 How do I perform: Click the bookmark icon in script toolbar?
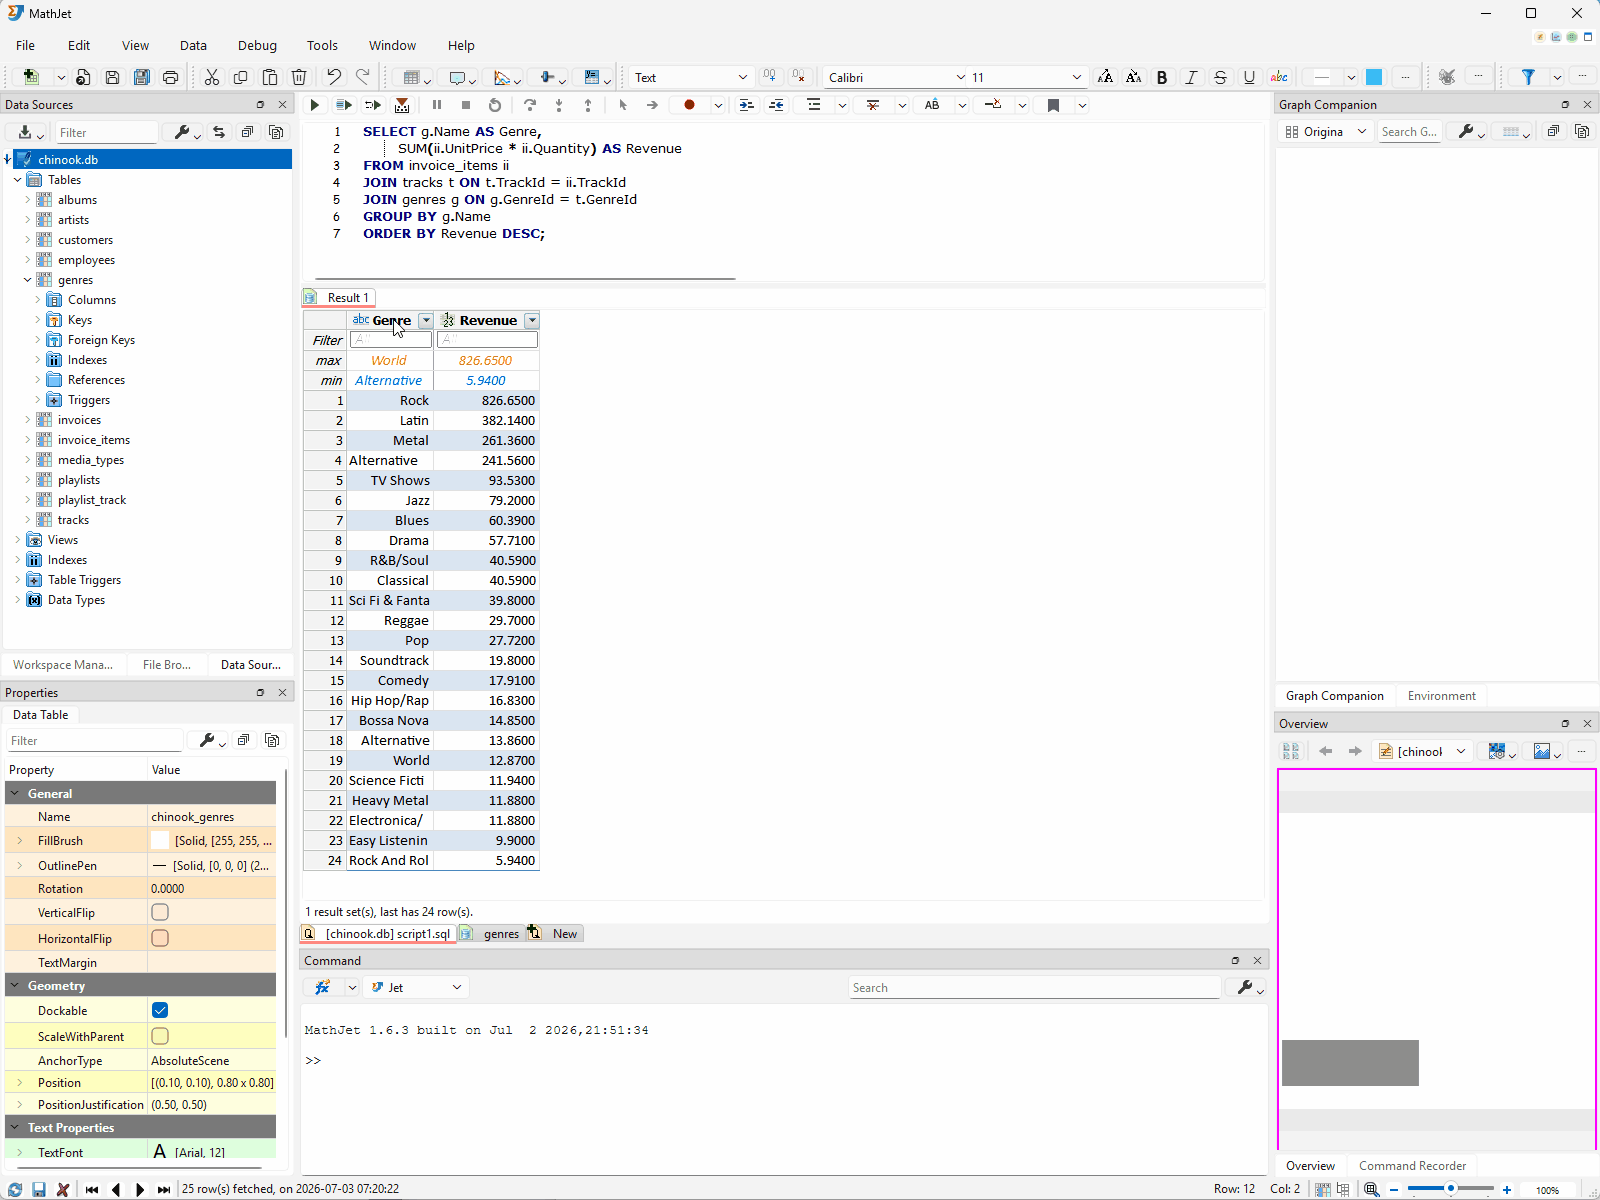point(1053,105)
